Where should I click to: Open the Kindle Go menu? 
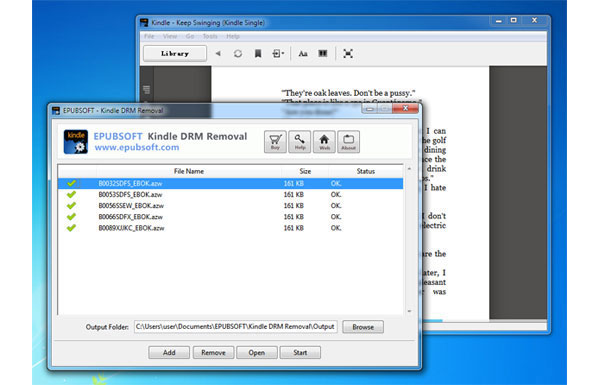click(x=190, y=36)
